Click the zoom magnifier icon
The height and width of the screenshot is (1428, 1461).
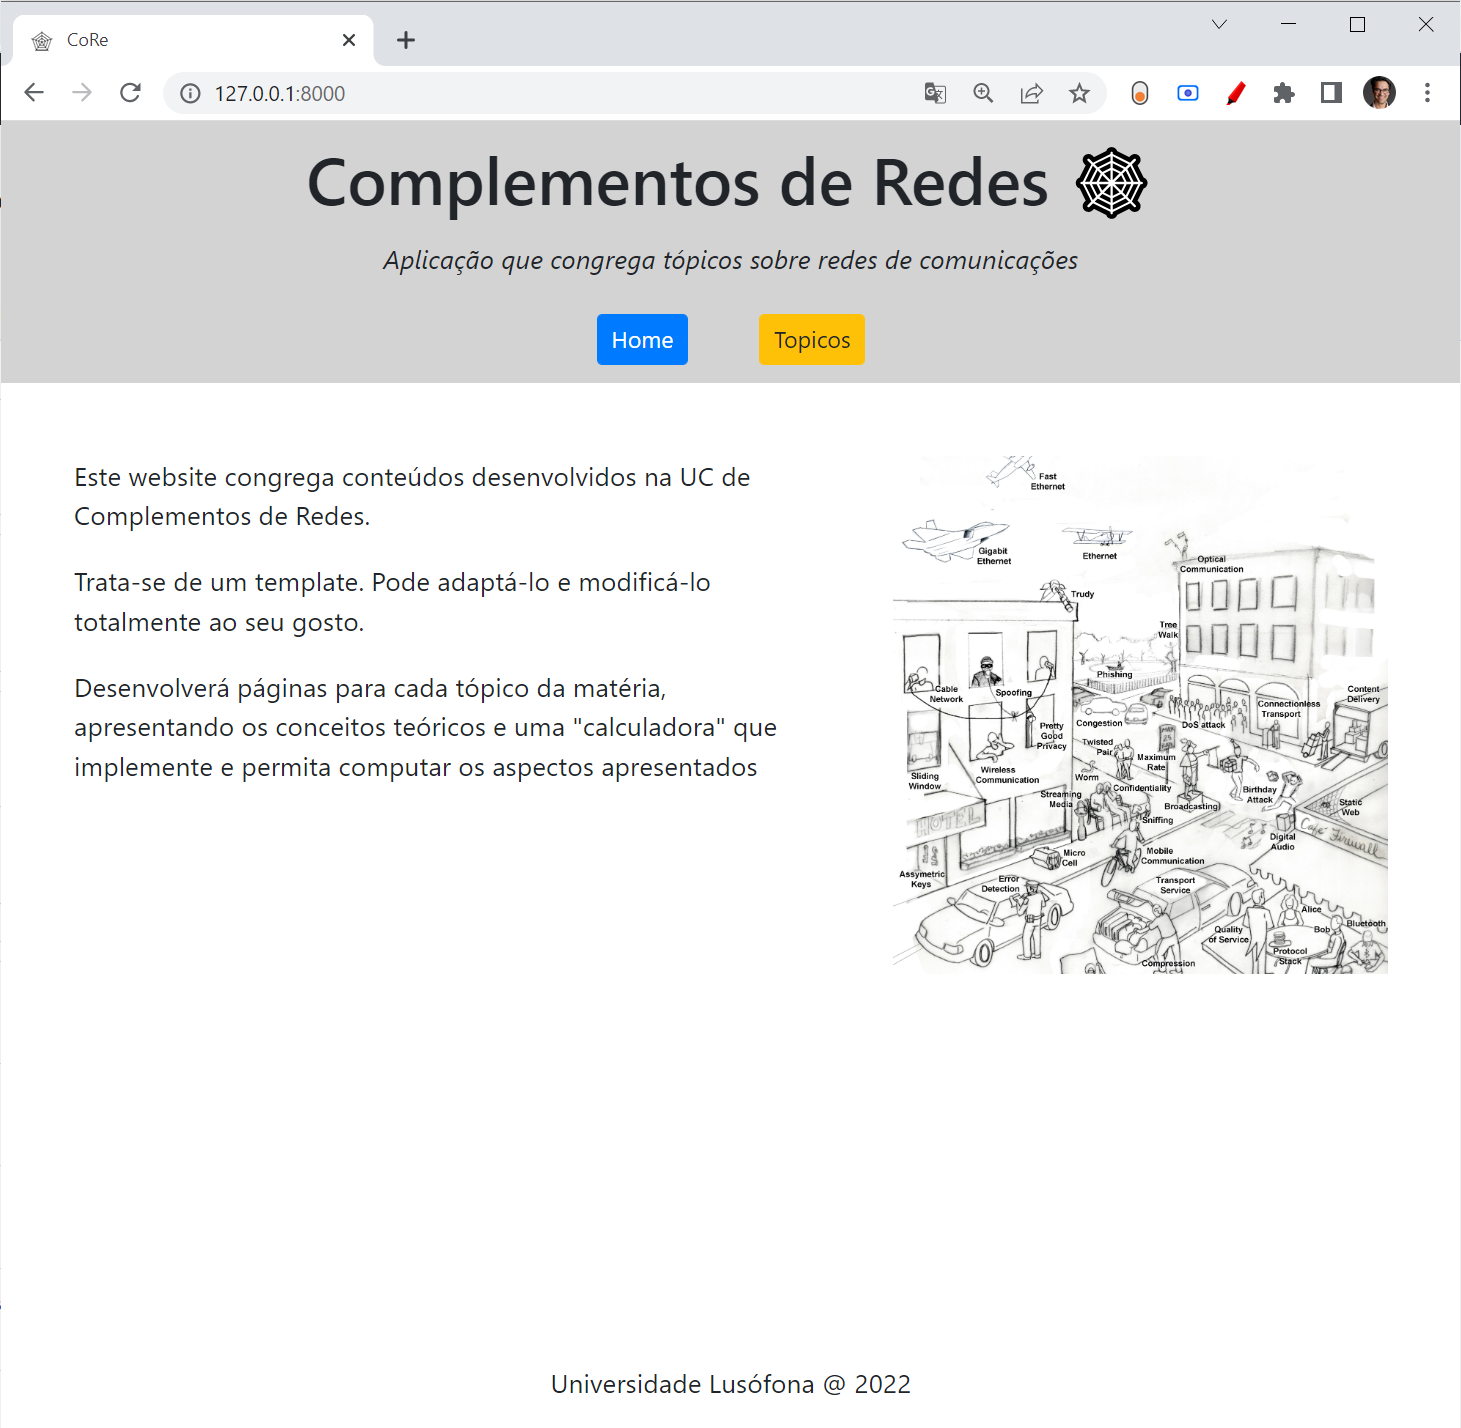pos(983,93)
